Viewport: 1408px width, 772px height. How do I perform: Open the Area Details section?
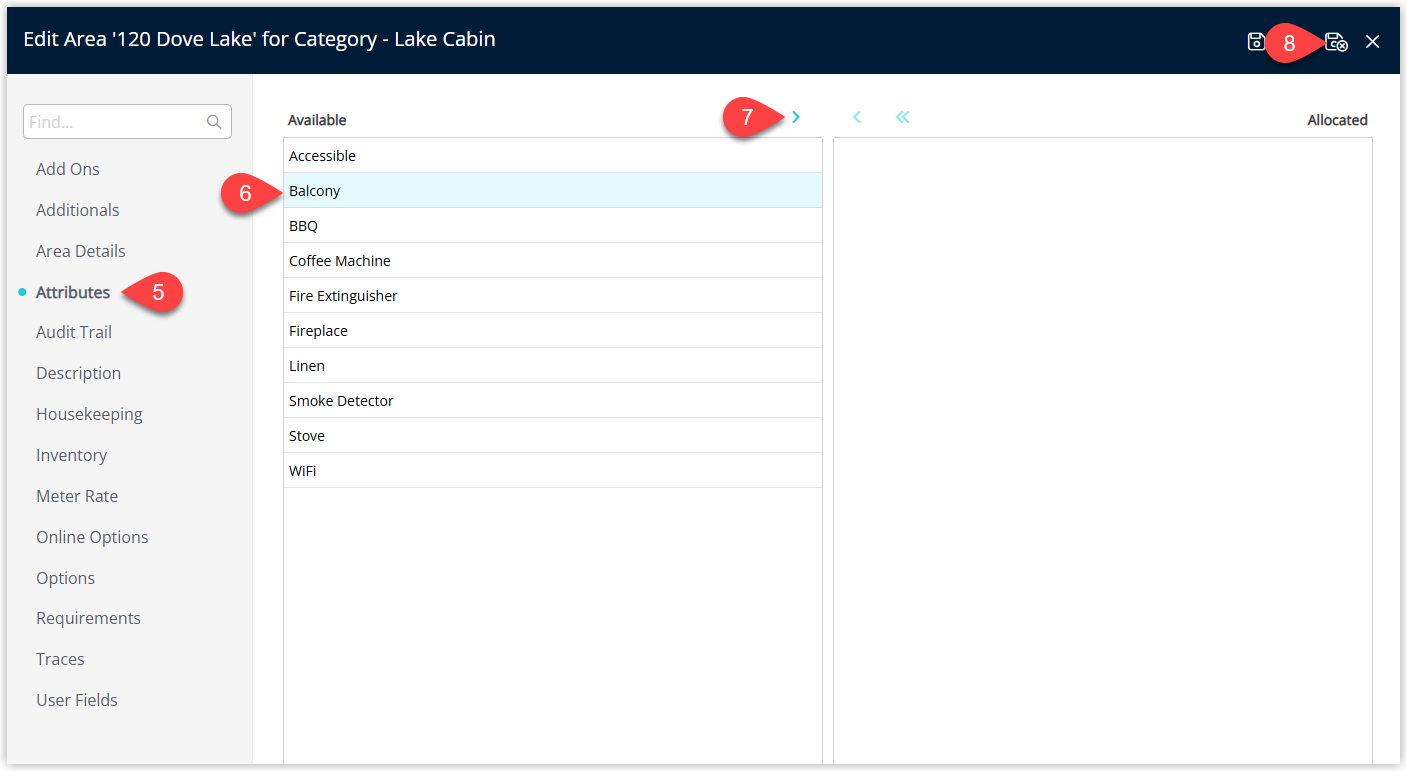81,251
